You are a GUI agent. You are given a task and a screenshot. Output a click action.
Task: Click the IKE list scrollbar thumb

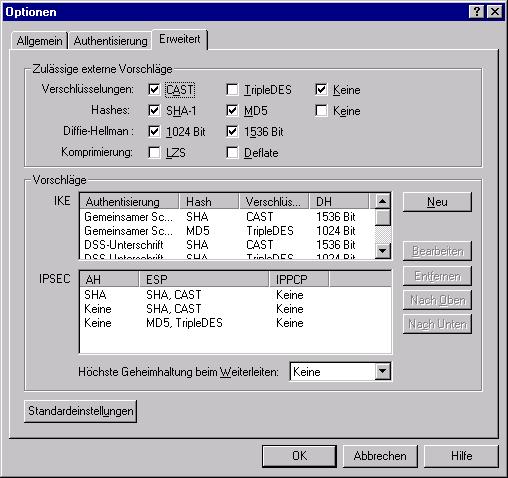[x=382, y=217]
